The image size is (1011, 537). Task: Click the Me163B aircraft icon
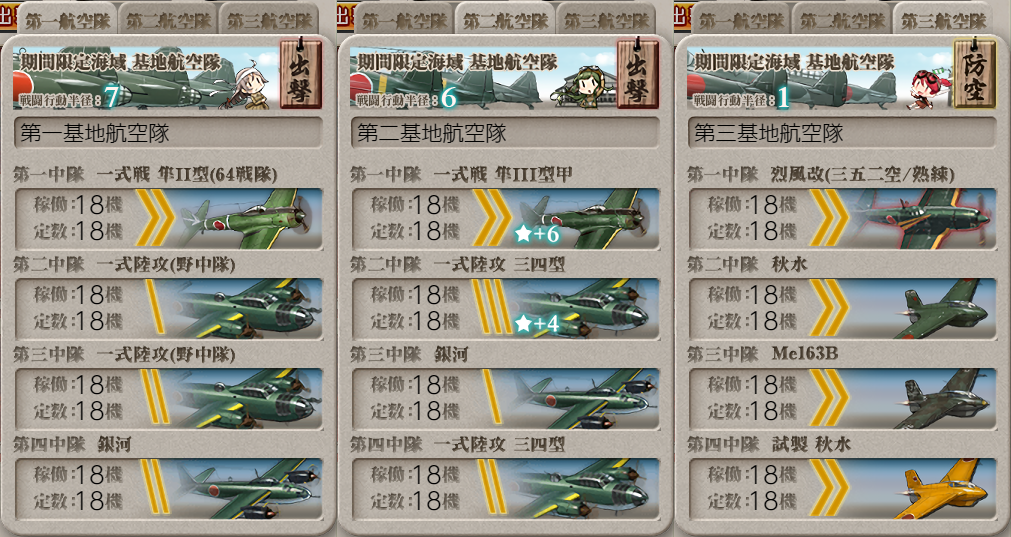point(941,399)
